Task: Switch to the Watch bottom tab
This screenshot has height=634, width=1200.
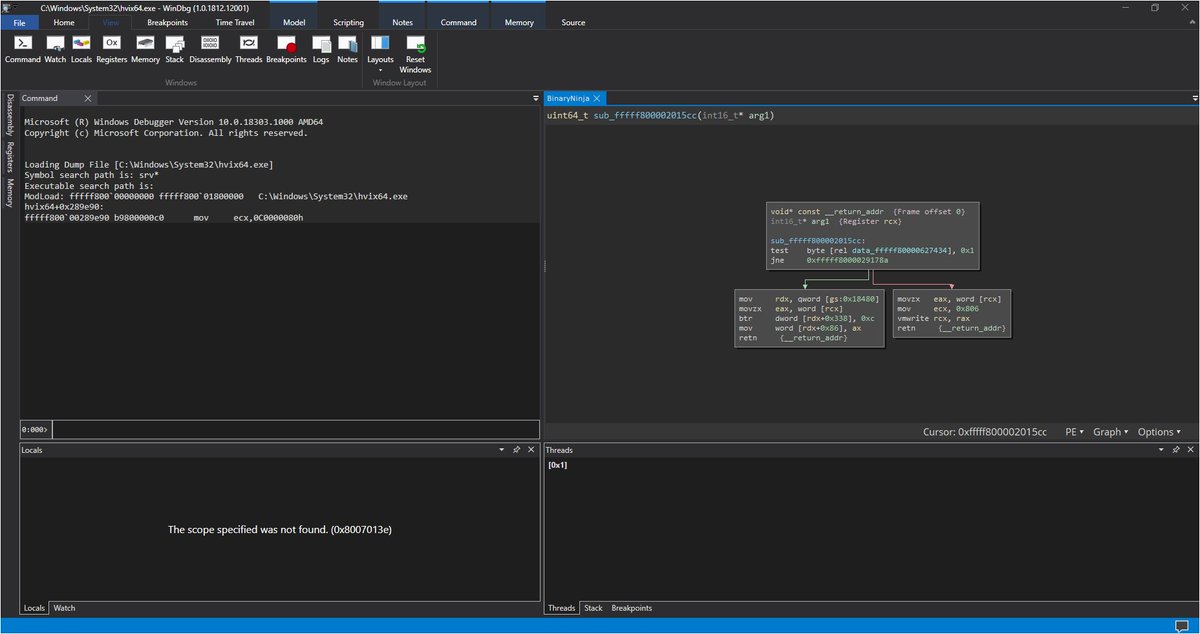Action: pyautogui.click(x=64, y=608)
